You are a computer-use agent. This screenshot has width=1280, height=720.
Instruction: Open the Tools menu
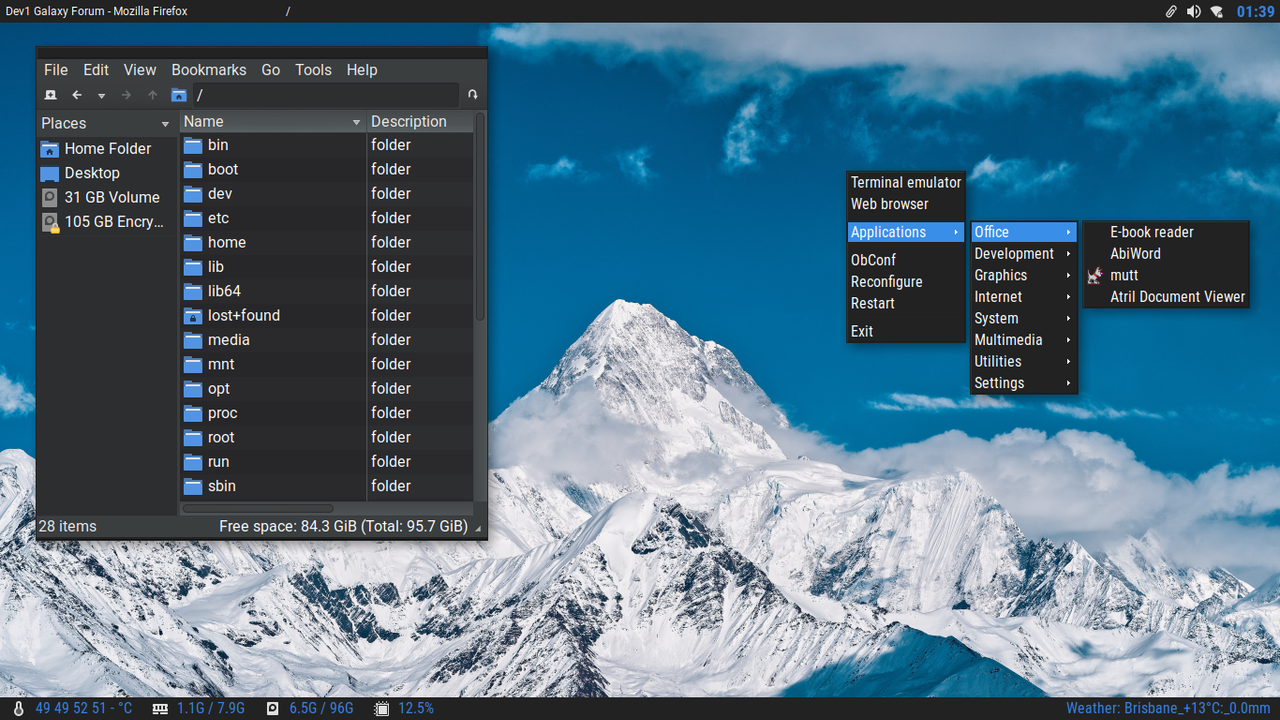pos(313,70)
